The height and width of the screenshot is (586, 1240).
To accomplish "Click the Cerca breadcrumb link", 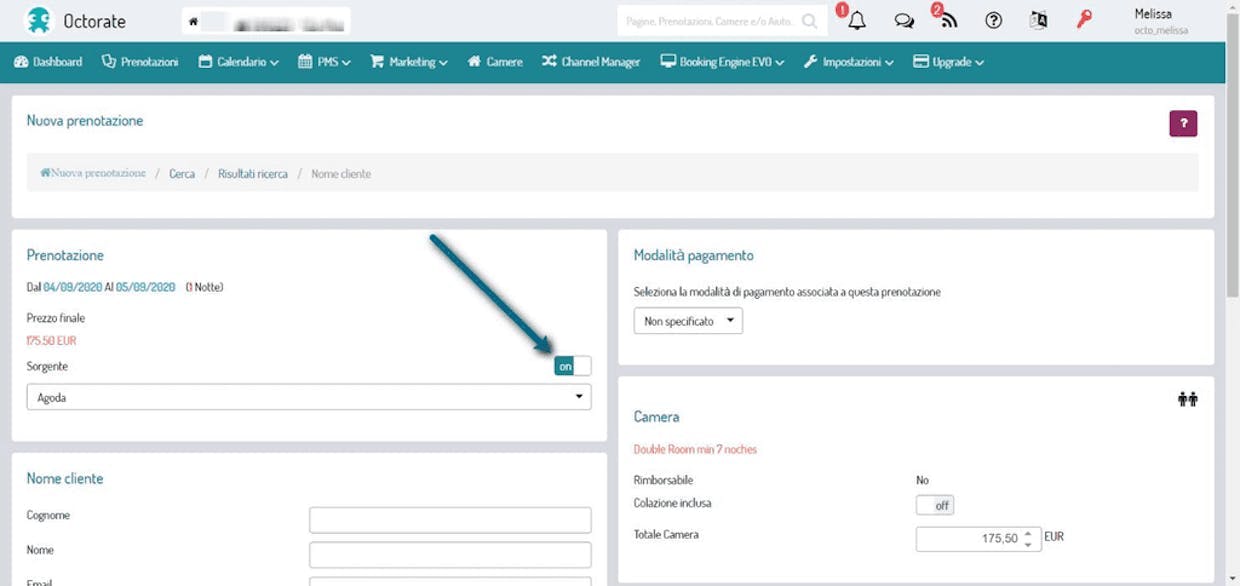I will click(182, 174).
